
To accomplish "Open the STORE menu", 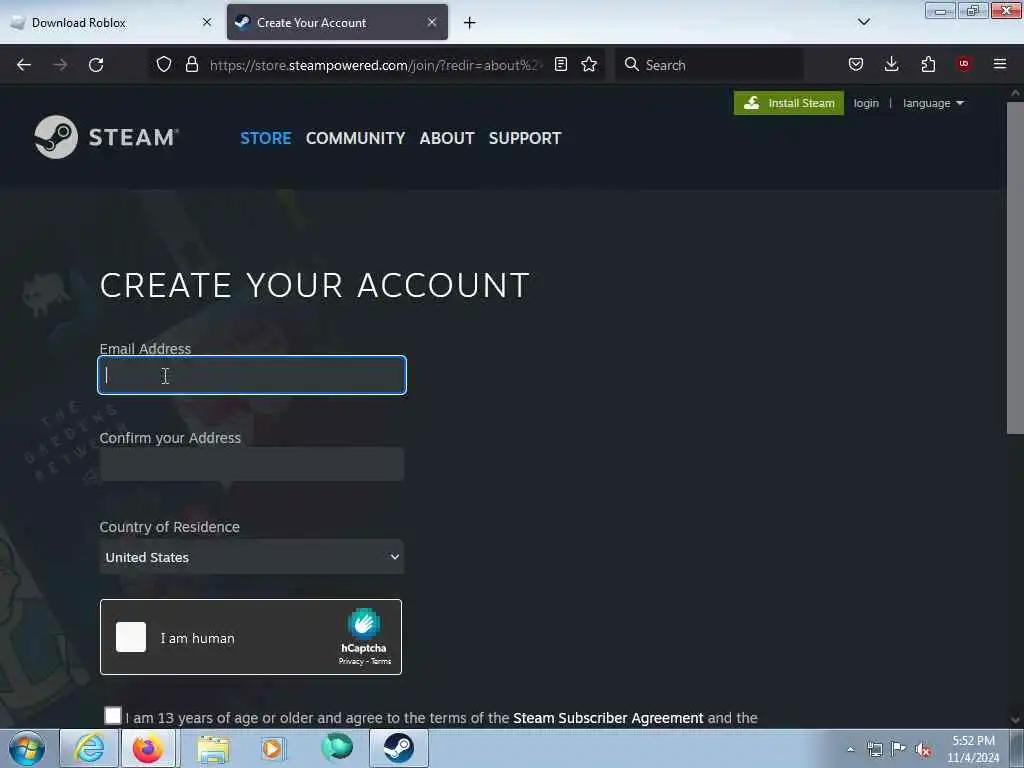I will pos(266,138).
